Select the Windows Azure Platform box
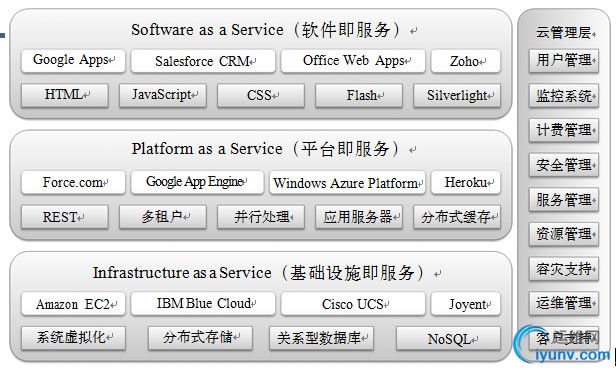Screen dimensions: 616x371 click(x=347, y=182)
